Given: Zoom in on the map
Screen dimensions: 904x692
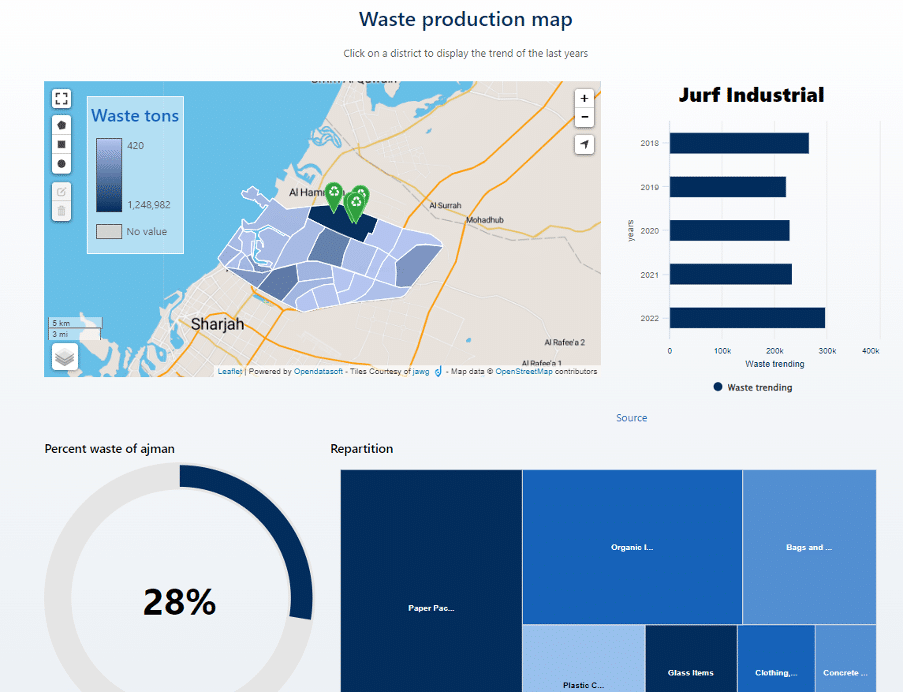Looking at the screenshot, I should point(585,98).
